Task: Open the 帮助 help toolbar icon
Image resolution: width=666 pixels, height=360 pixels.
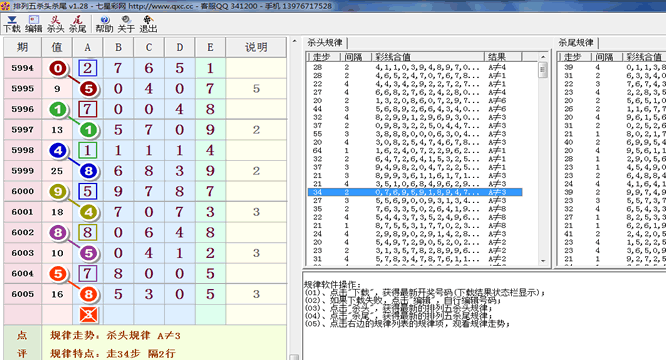Action: (104, 24)
